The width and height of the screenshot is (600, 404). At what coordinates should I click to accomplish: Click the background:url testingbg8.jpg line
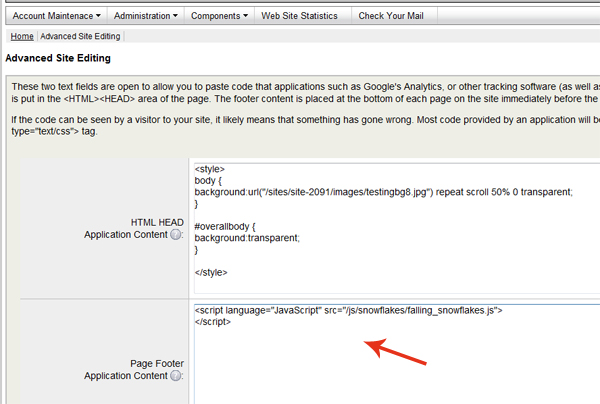point(383,192)
